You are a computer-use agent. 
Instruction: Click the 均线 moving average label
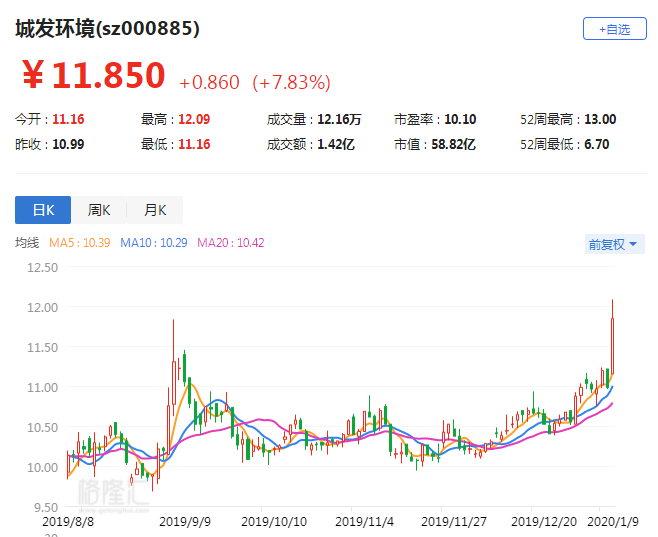27,243
